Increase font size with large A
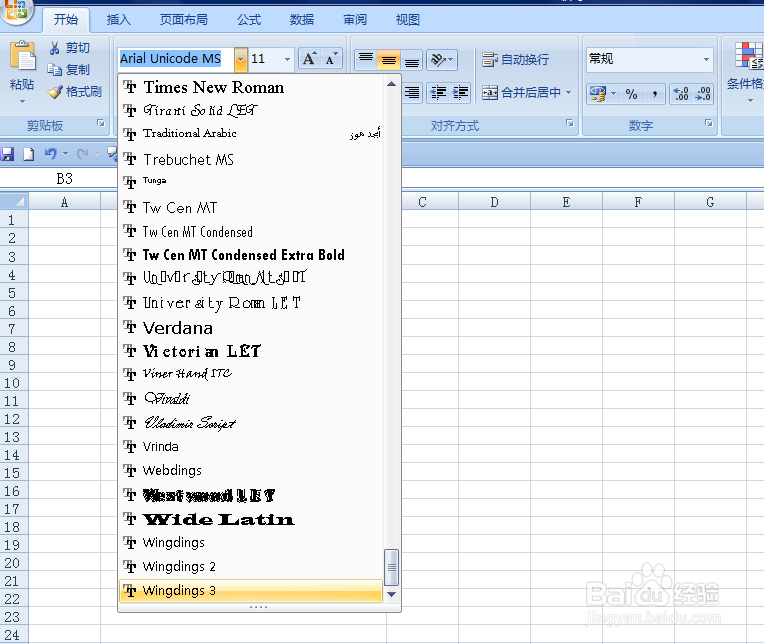The height and width of the screenshot is (644, 764). (309, 59)
